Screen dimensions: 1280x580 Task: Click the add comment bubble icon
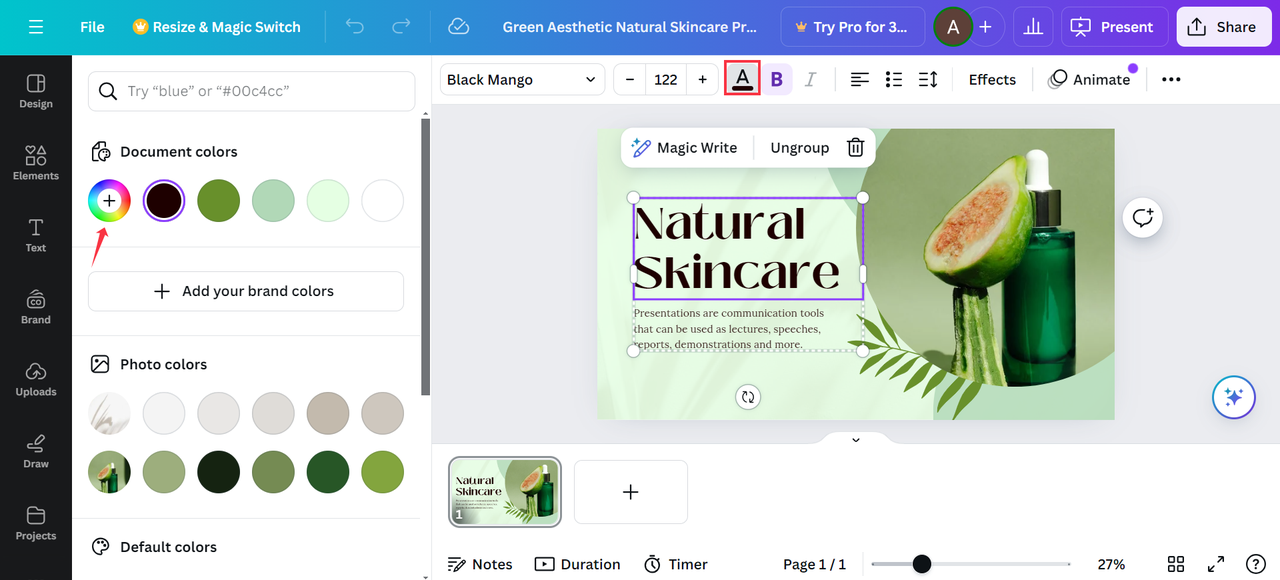click(x=1142, y=217)
